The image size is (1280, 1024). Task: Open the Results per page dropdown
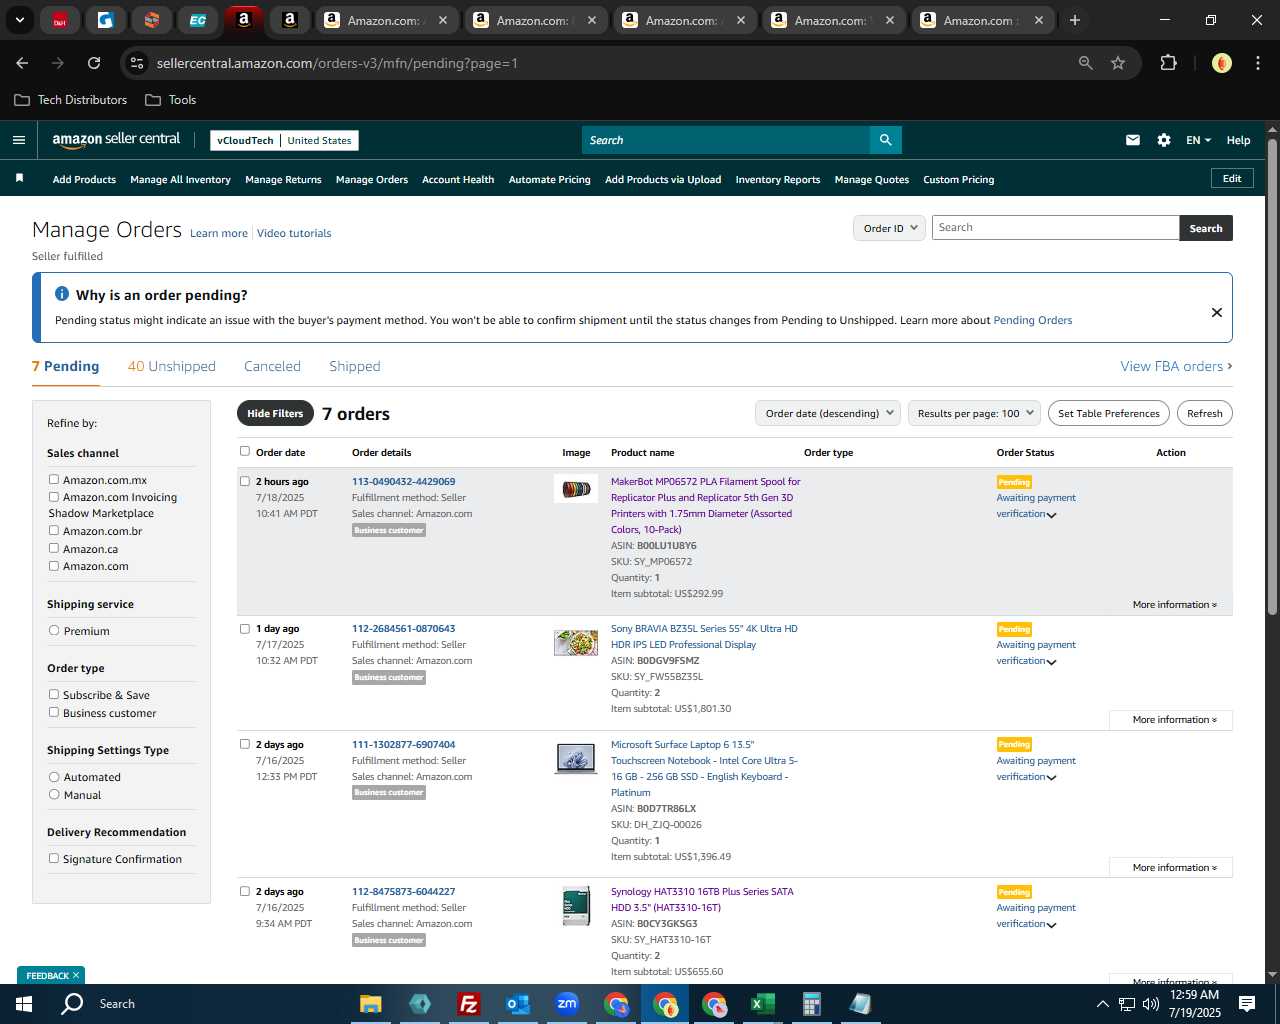(975, 413)
